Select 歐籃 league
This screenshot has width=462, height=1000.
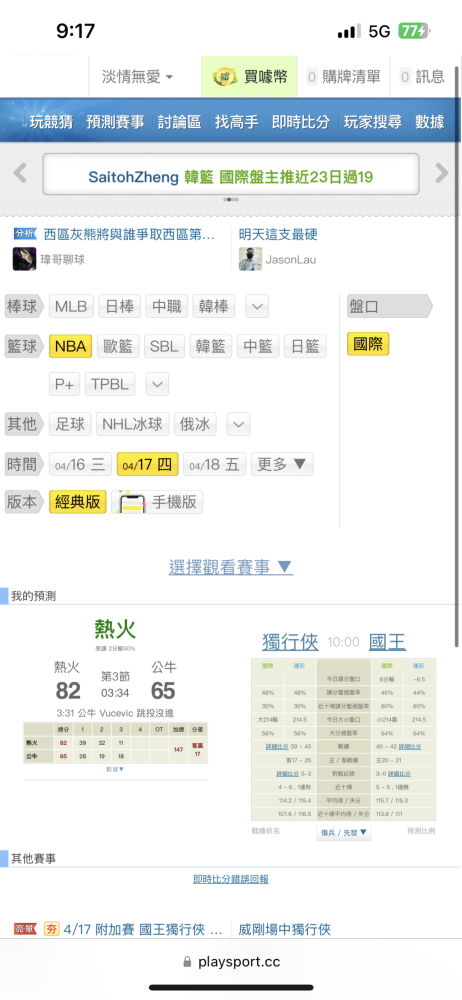[118, 346]
